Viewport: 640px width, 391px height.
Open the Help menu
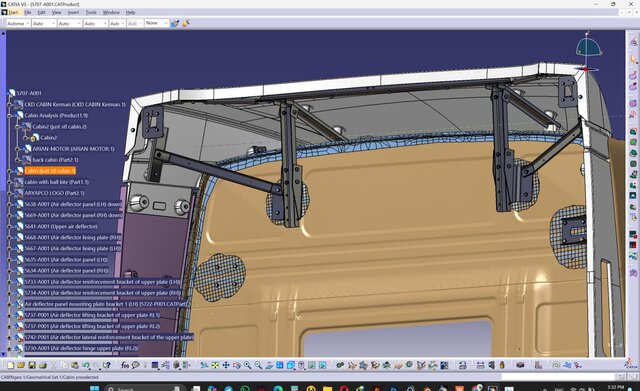click(x=131, y=12)
